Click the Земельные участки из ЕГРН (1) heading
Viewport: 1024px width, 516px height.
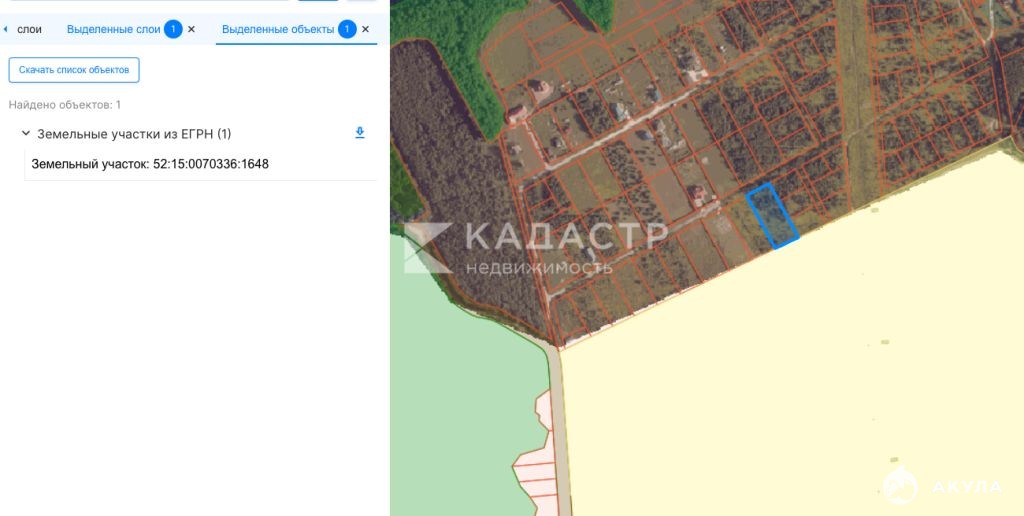[134, 134]
